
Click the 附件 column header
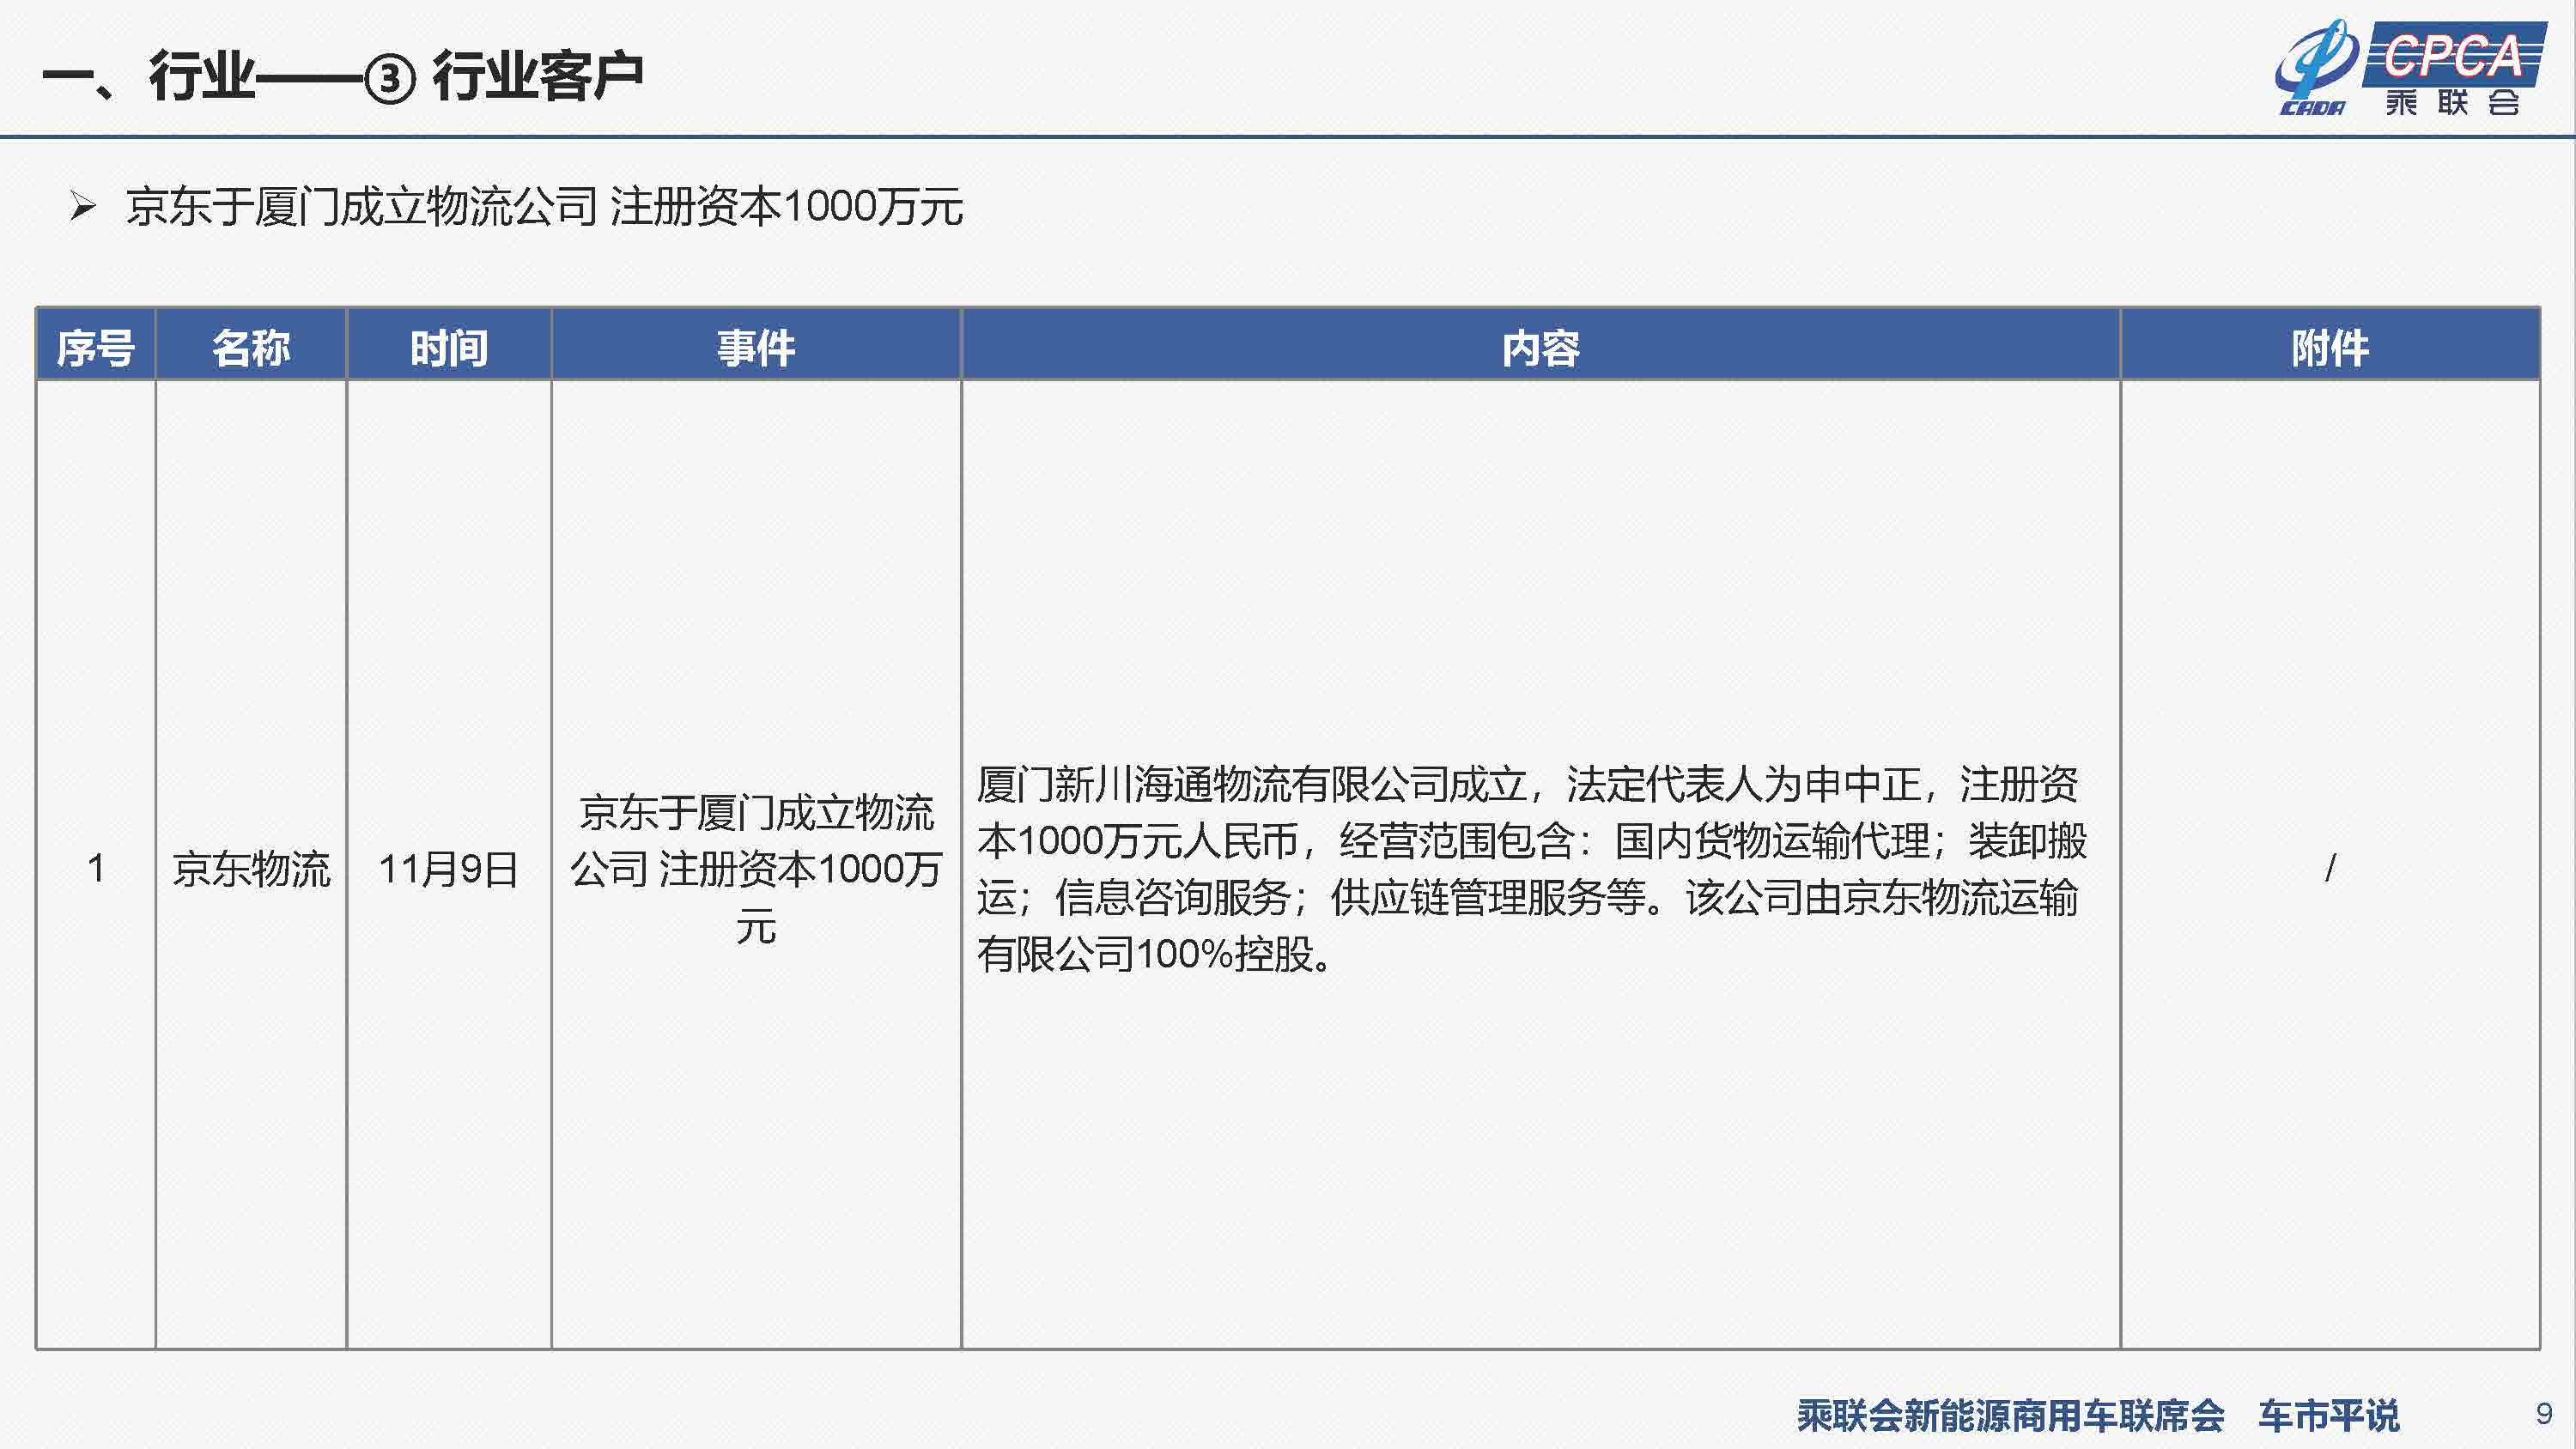(x=2330, y=346)
